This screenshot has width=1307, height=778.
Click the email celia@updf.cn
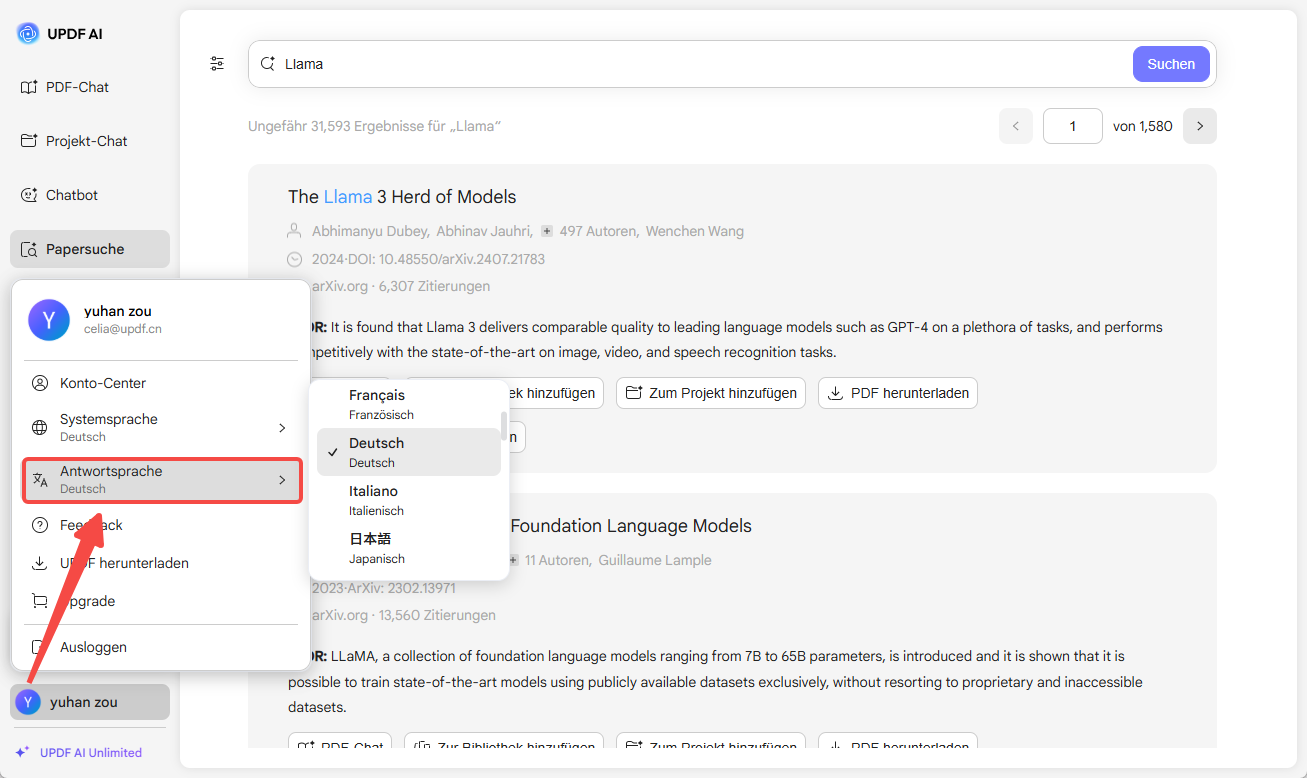[123, 328]
